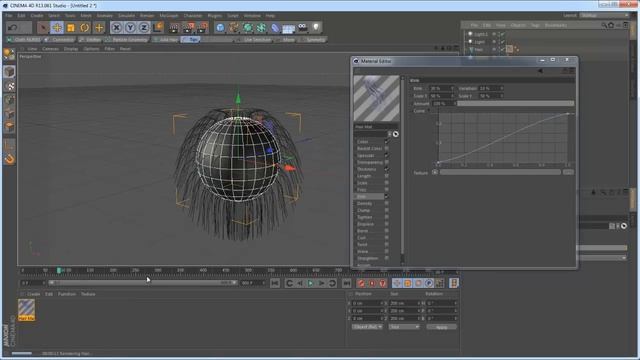640x360 pixels.
Task: Click the Tips button in hair toolbar
Action: click(191, 40)
